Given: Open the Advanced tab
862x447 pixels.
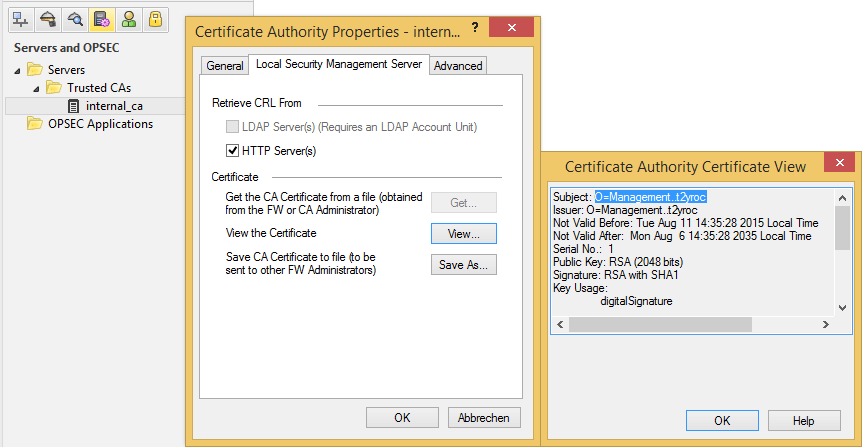Looking at the screenshot, I should click(x=458, y=66).
